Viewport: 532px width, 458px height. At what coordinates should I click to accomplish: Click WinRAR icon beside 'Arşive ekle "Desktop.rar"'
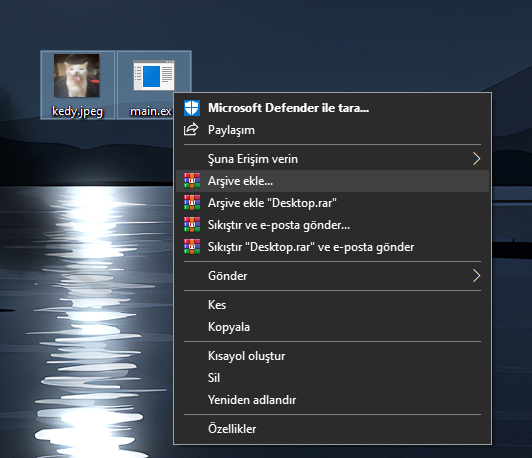coord(192,203)
